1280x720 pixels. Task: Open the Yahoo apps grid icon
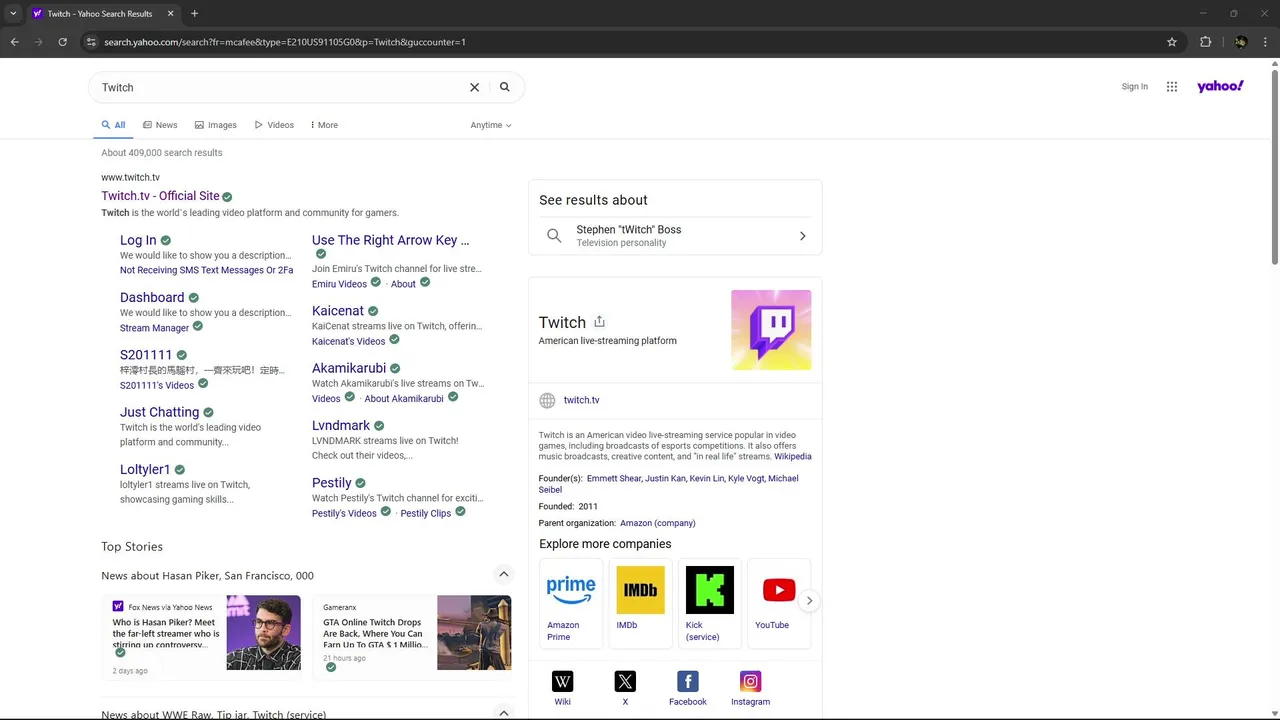tap(1172, 87)
